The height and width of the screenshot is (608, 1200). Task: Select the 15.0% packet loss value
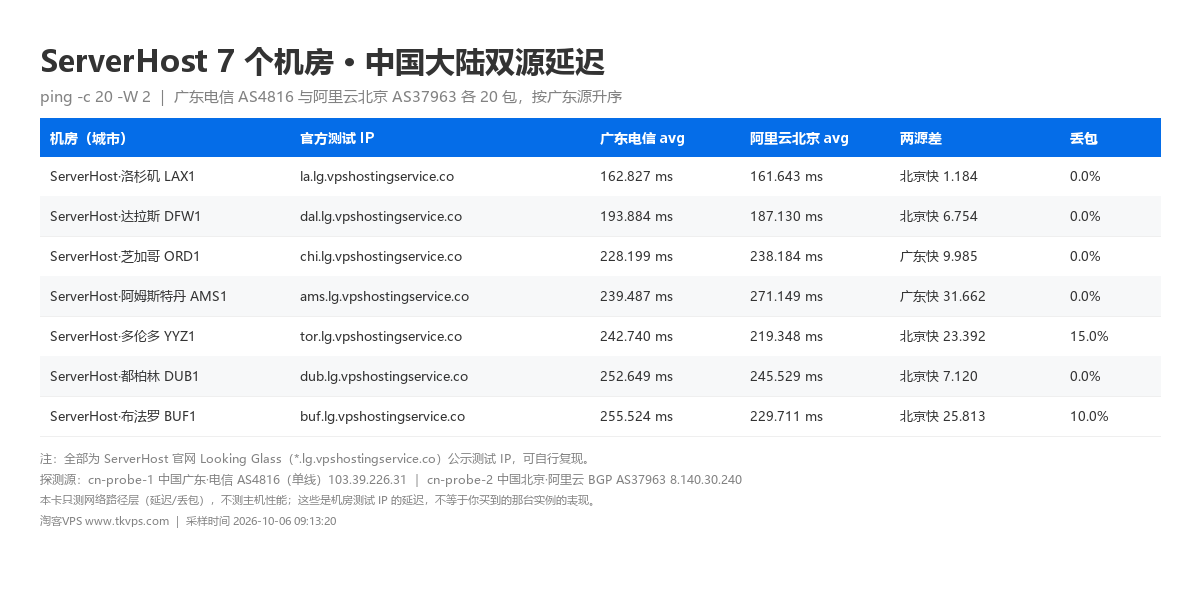pyautogui.click(x=1089, y=336)
